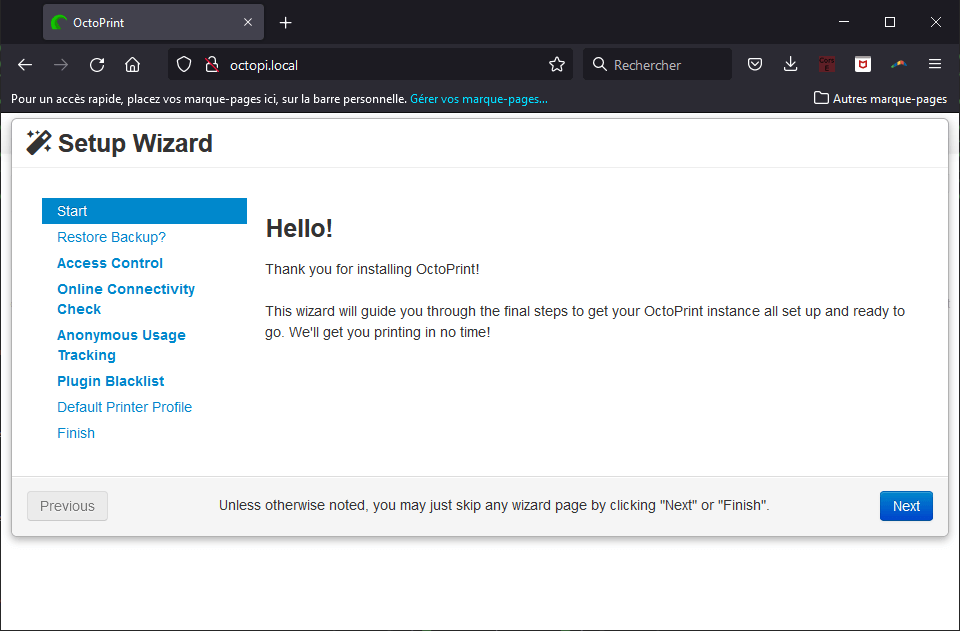
Task: Minimize the browser window
Action: pos(844,22)
